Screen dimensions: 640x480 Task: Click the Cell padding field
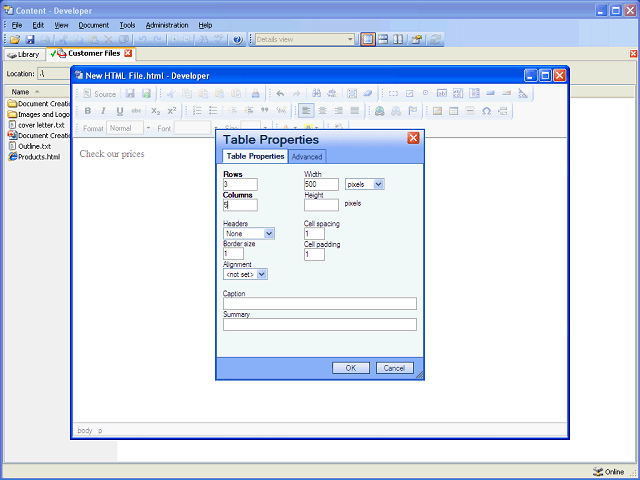(314, 254)
